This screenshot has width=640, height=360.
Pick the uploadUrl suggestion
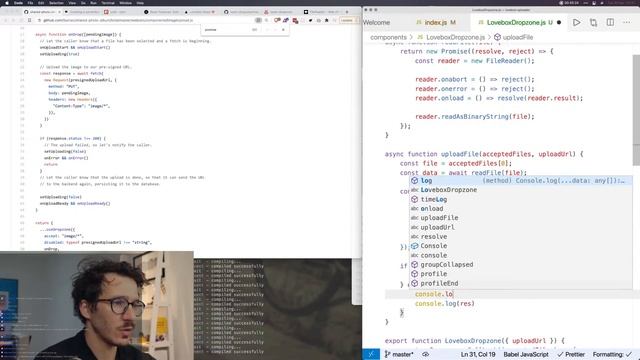tap(521, 227)
